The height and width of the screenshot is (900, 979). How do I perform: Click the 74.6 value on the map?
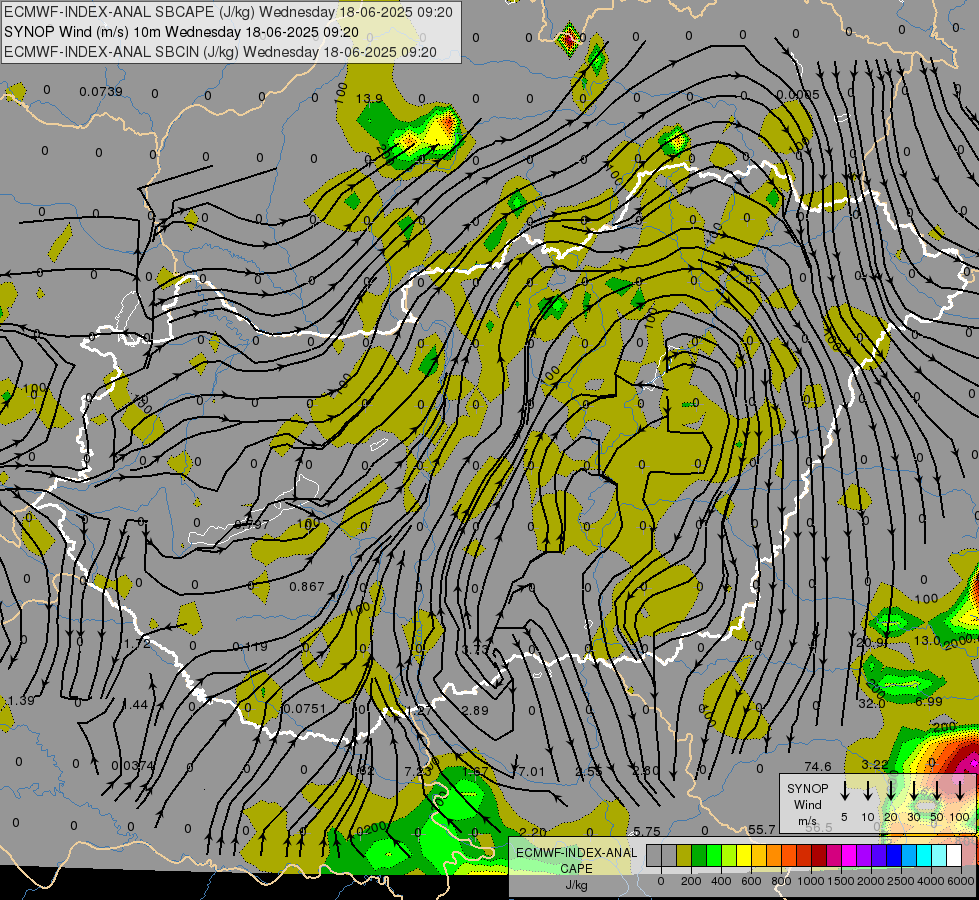pos(817,766)
